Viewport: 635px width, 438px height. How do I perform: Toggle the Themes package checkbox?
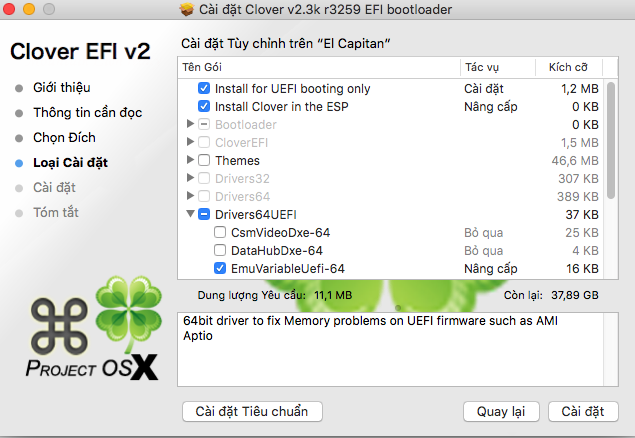click(x=204, y=160)
